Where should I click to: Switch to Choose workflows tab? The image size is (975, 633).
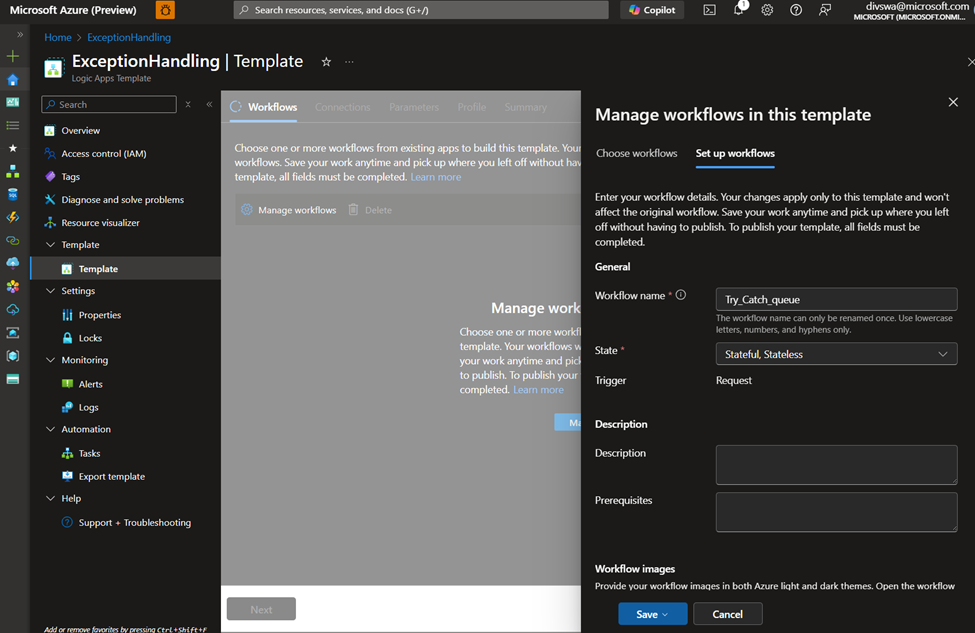tap(636, 154)
